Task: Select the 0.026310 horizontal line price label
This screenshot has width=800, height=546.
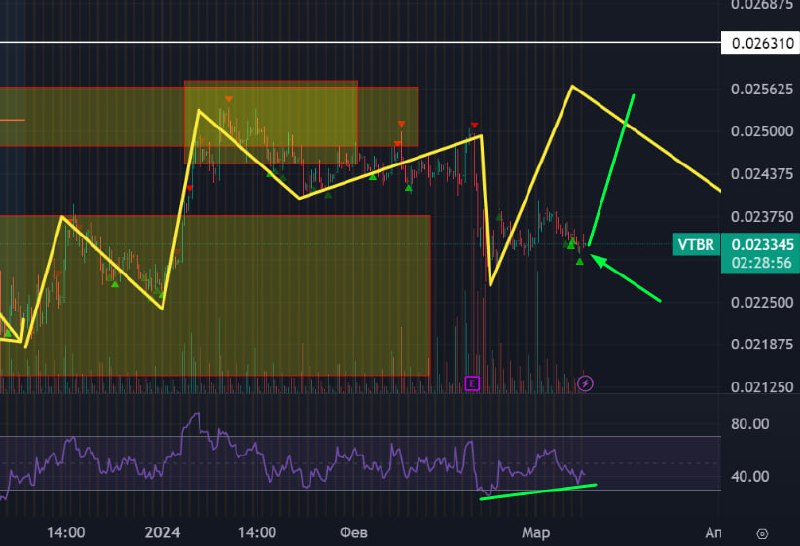Action: 760,43
